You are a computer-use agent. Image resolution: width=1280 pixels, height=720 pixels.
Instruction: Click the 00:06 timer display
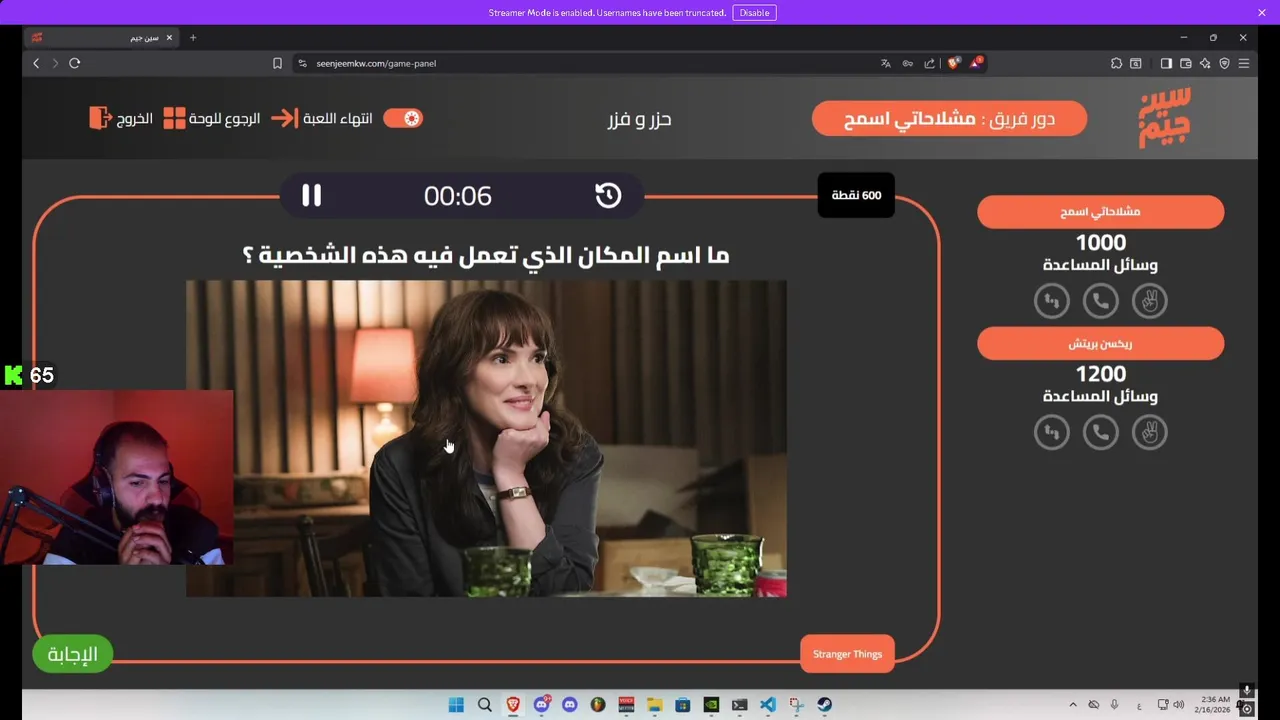[458, 196]
